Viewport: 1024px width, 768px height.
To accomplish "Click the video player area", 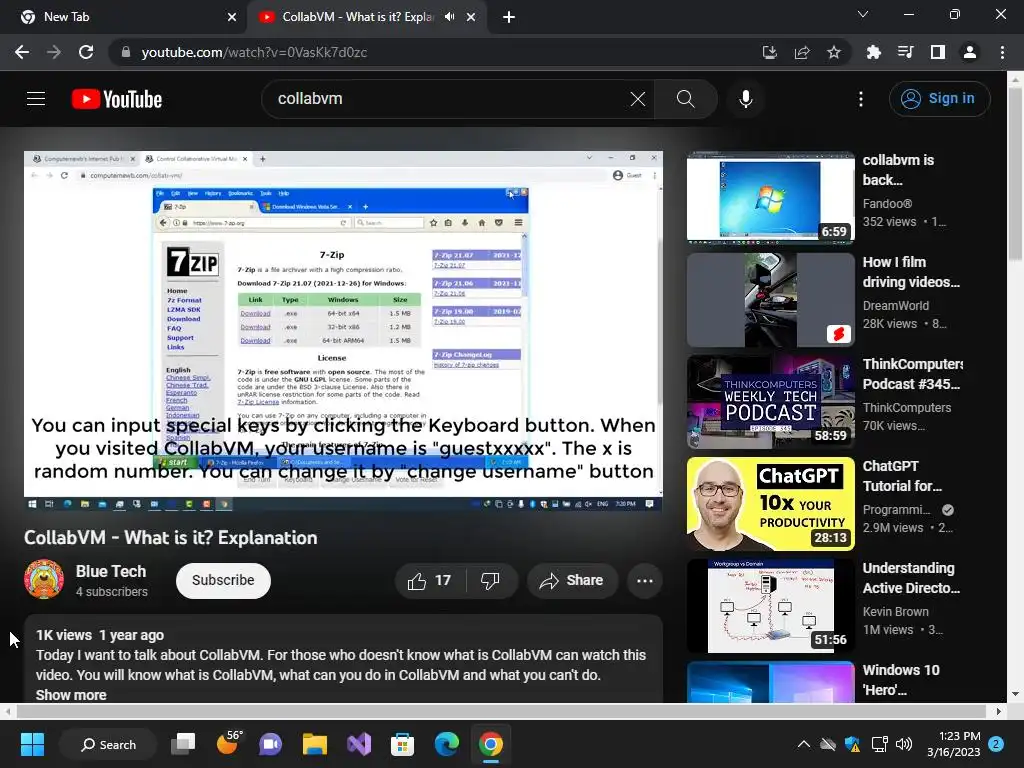I will (343, 331).
